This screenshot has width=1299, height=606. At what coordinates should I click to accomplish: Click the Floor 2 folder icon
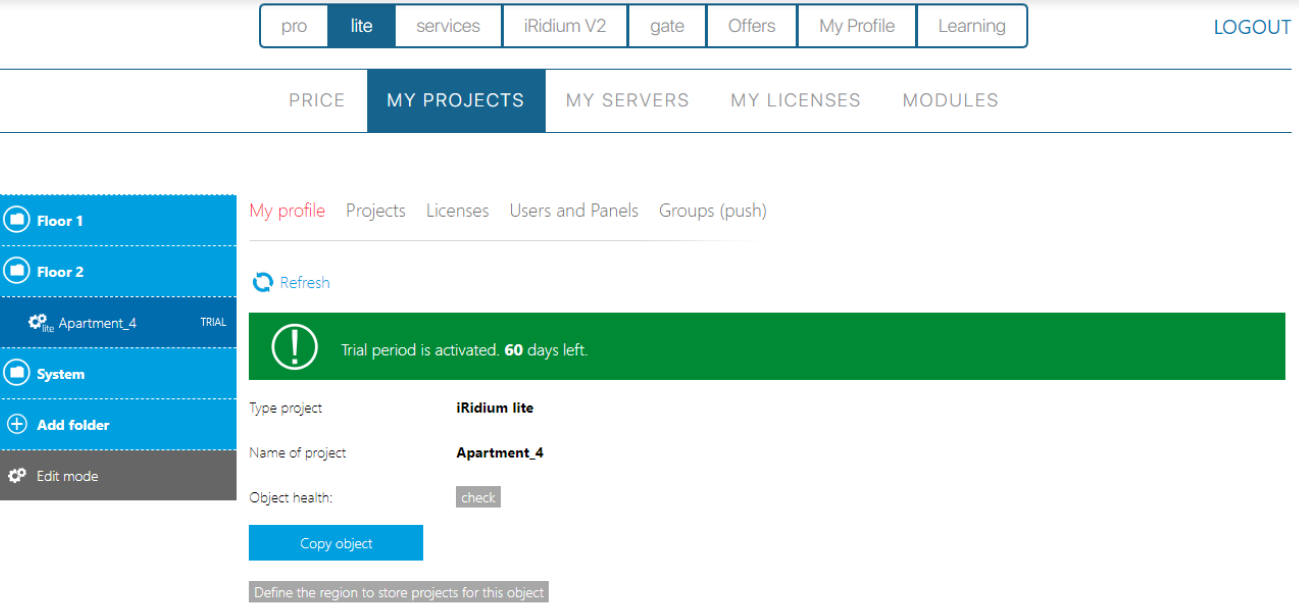click(x=17, y=271)
